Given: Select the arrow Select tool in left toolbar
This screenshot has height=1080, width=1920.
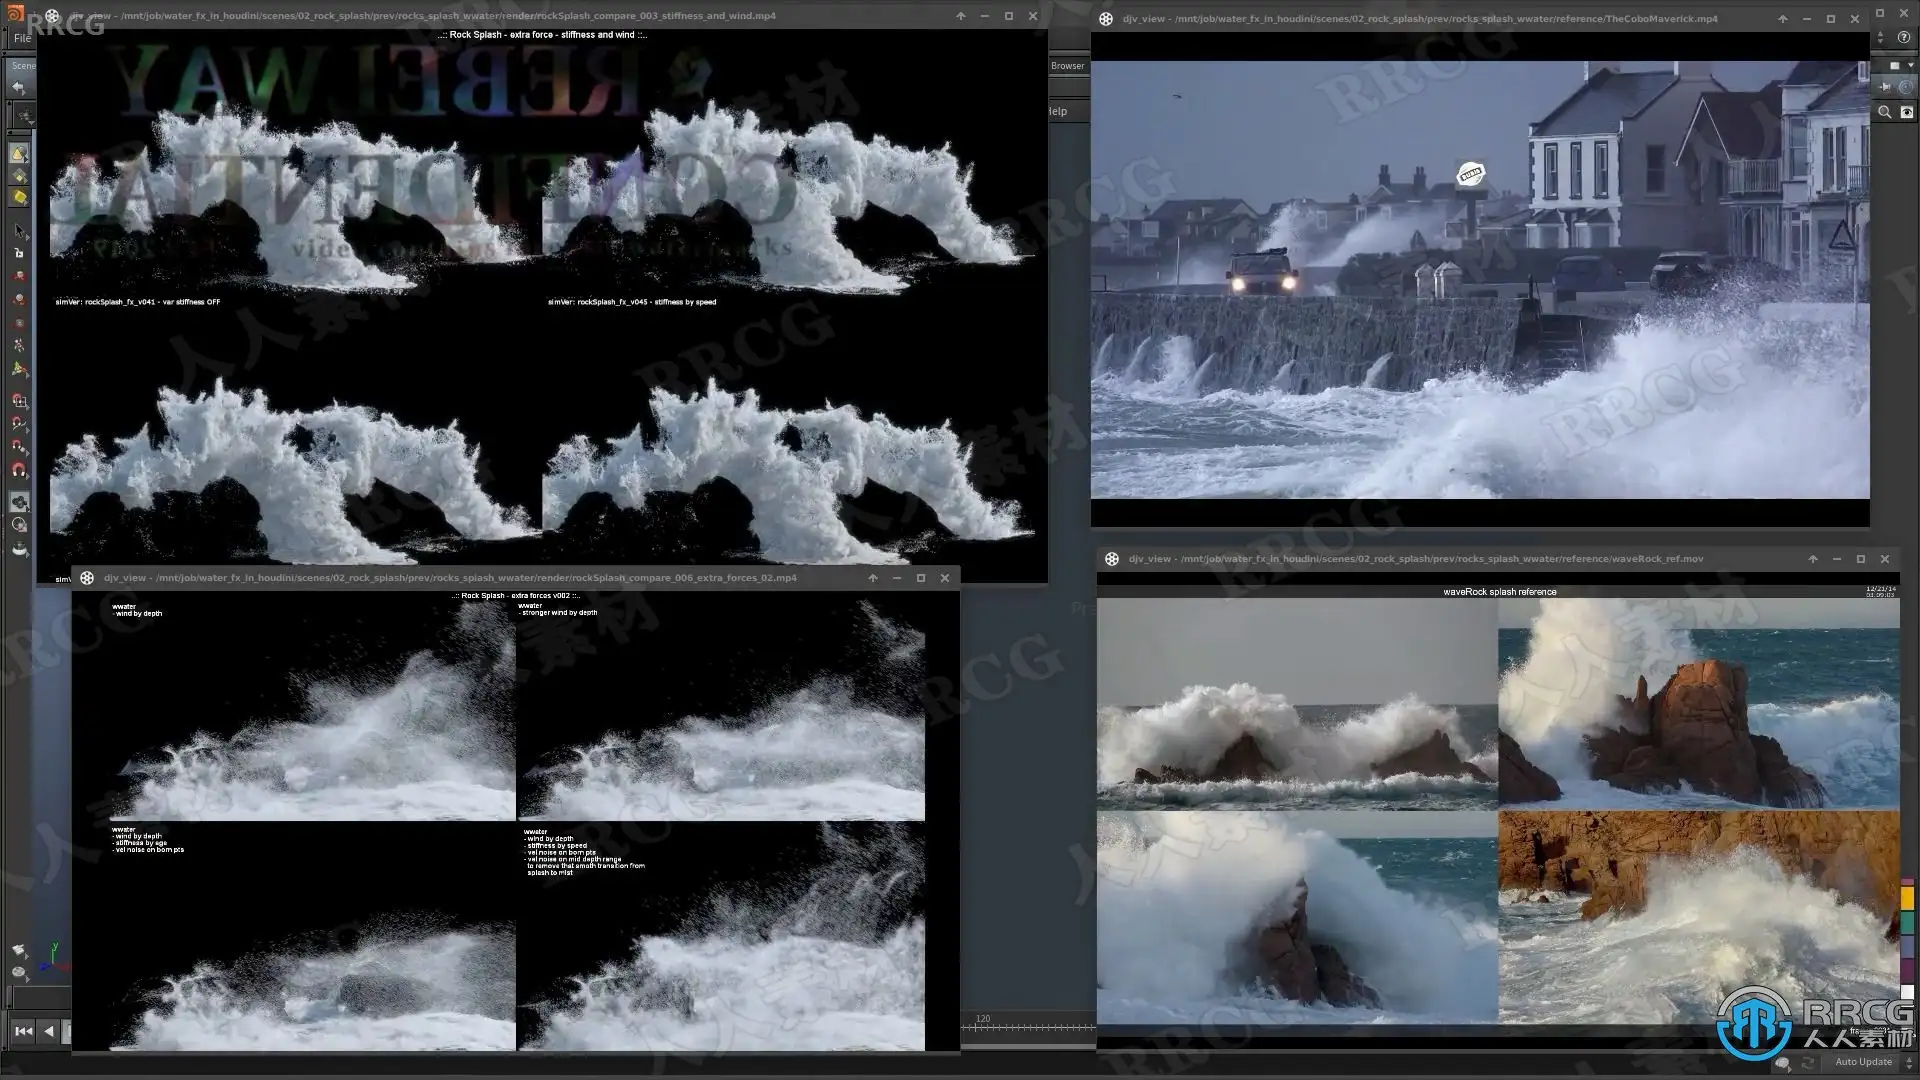Looking at the screenshot, I should click(x=19, y=231).
